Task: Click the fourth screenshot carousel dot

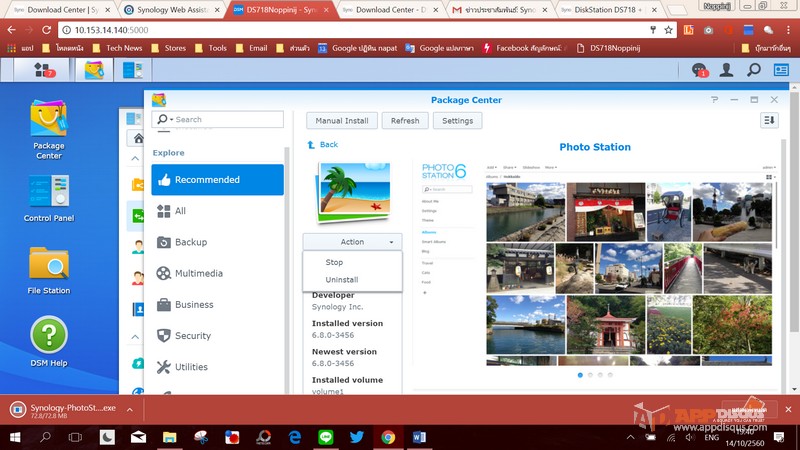Action: [x=610, y=375]
